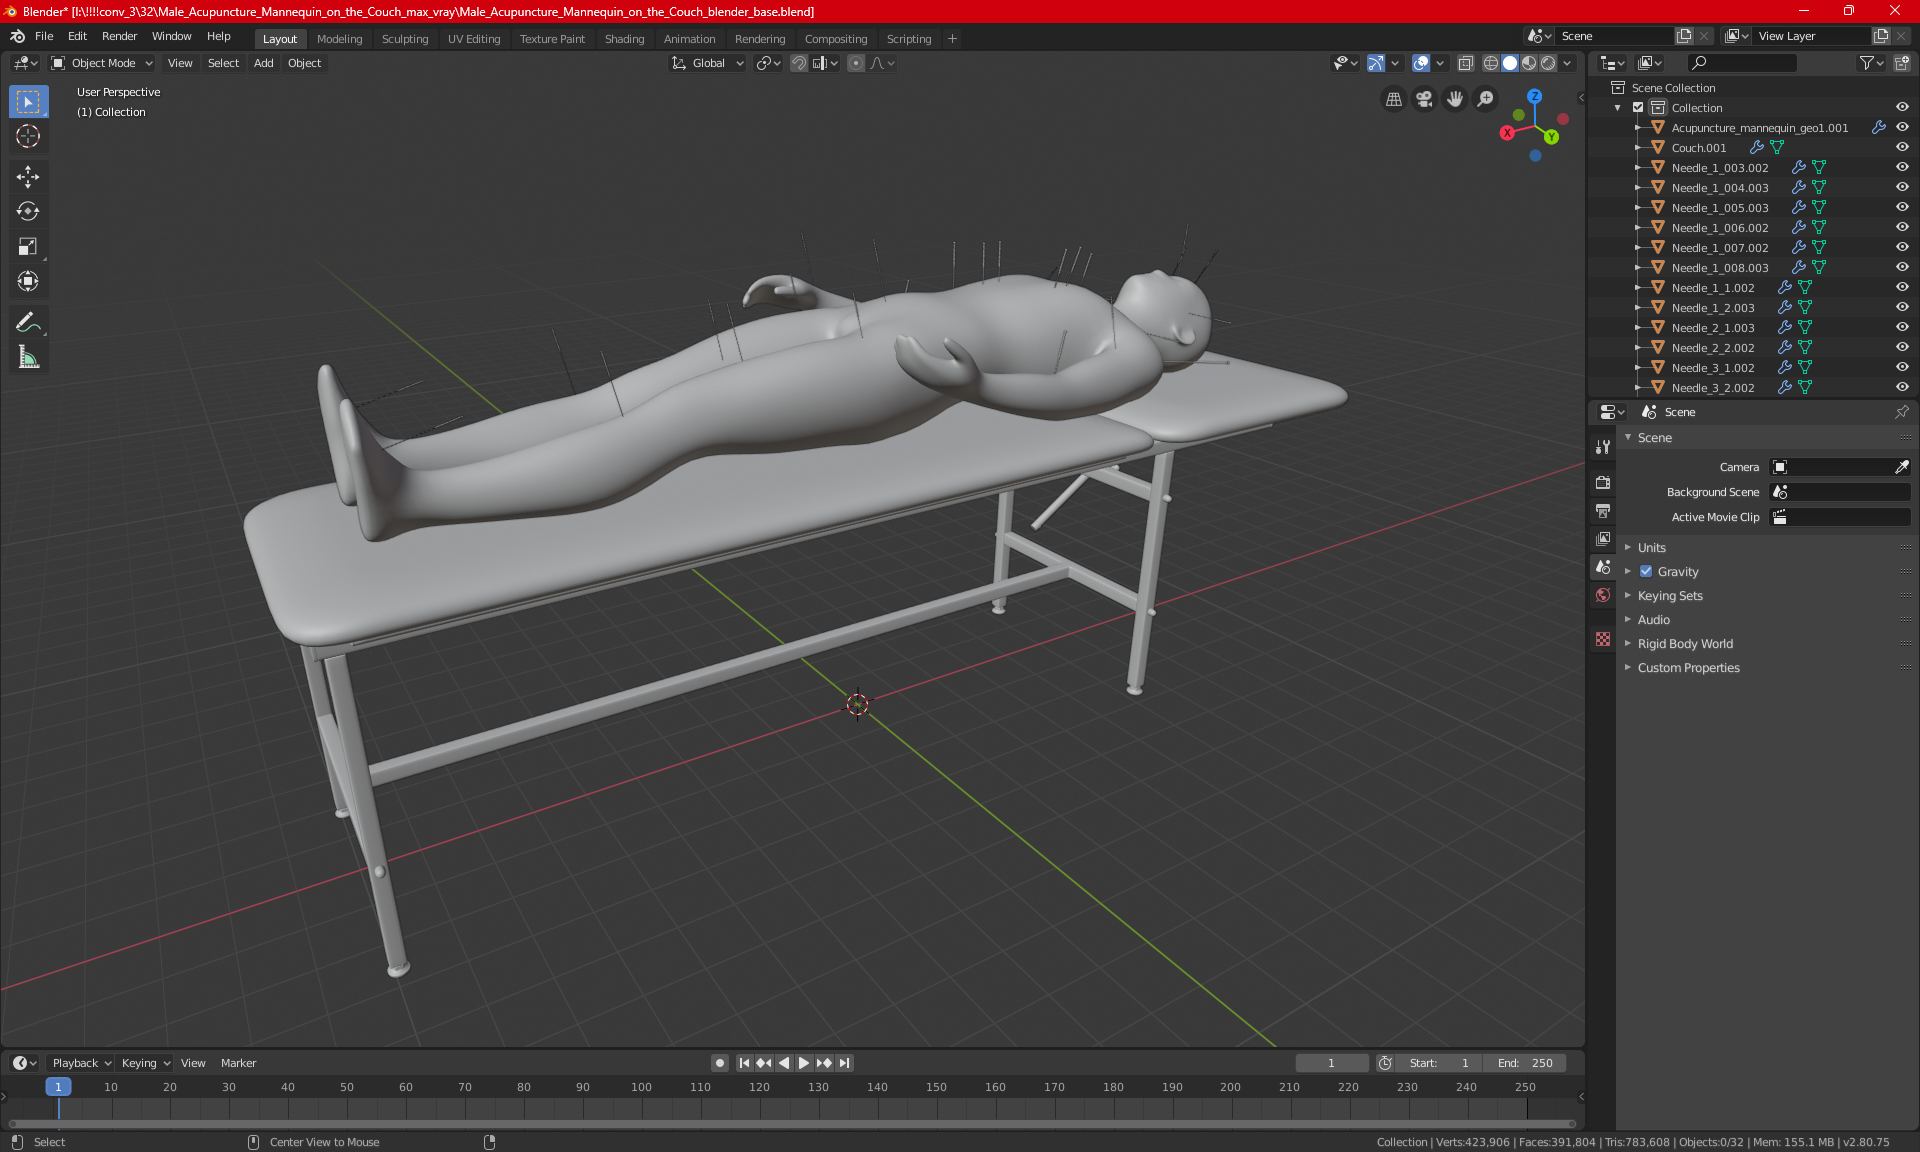The height and width of the screenshot is (1152, 1920).
Task: Open the World properties tab
Action: [1603, 595]
